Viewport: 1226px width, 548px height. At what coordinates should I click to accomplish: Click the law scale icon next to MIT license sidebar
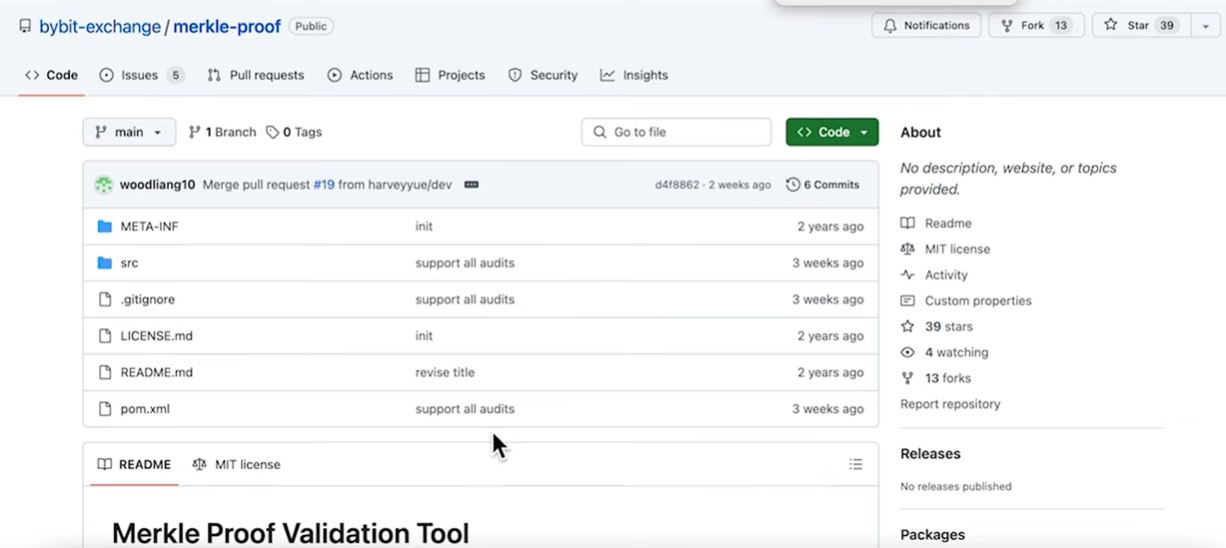point(907,249)
